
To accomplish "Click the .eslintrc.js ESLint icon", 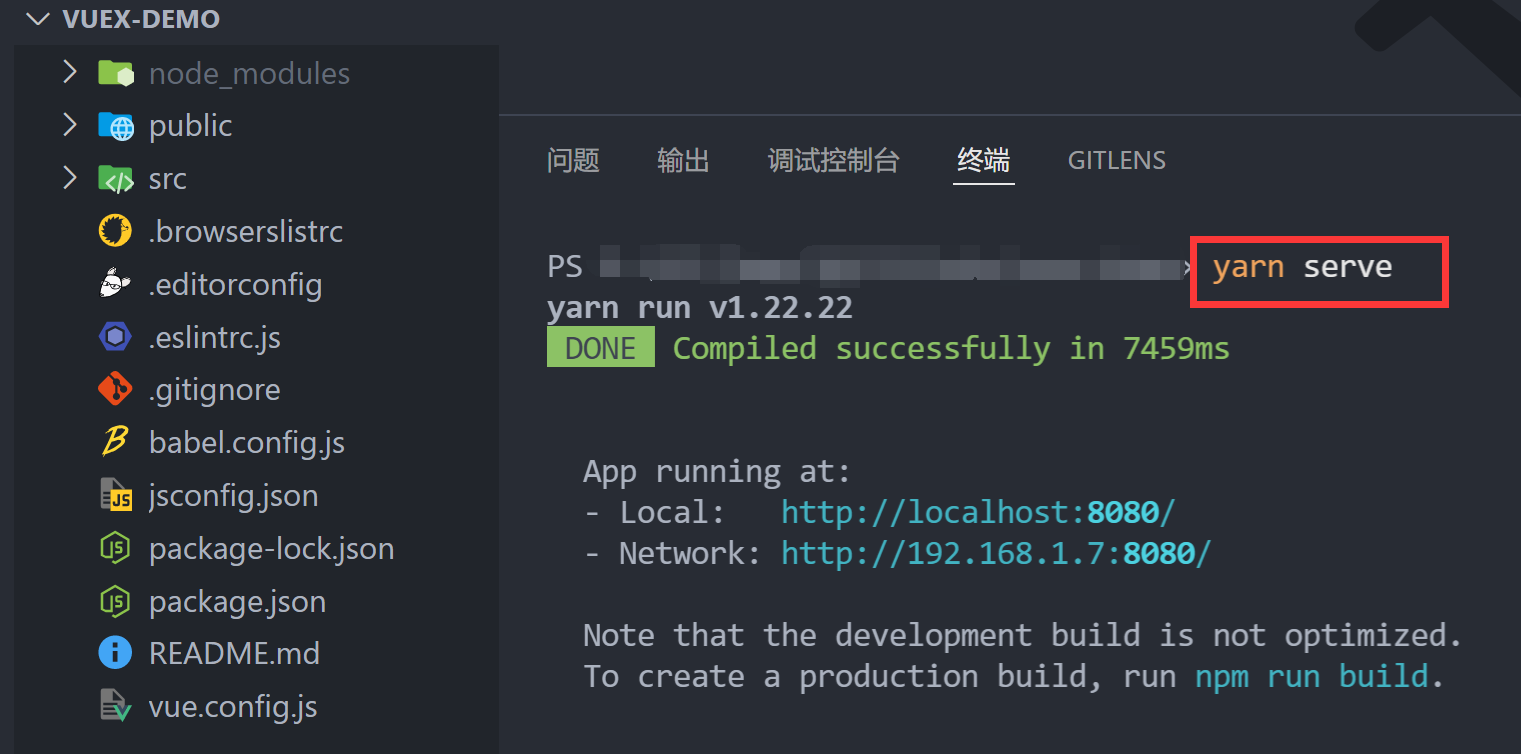I will pyautogui.click(x=115, y=337).
